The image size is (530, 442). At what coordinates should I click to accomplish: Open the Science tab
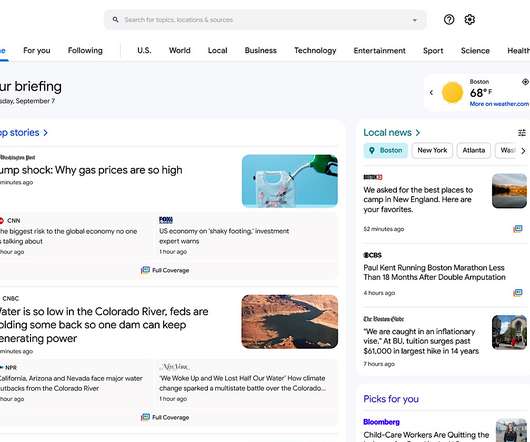click(x=475, y=50)
